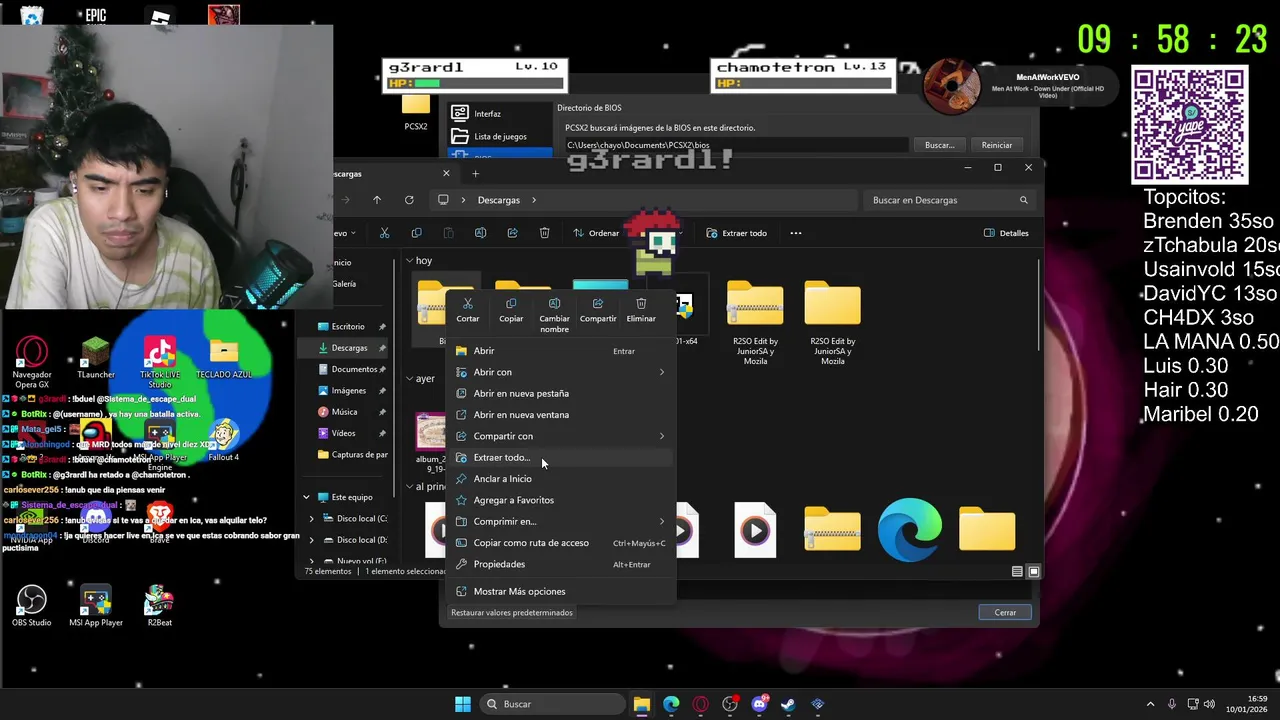The height and width of the screenshot is (720, 1280).
Task: Refresh the Descargas folder view
Action: click(x=409, y=200)
